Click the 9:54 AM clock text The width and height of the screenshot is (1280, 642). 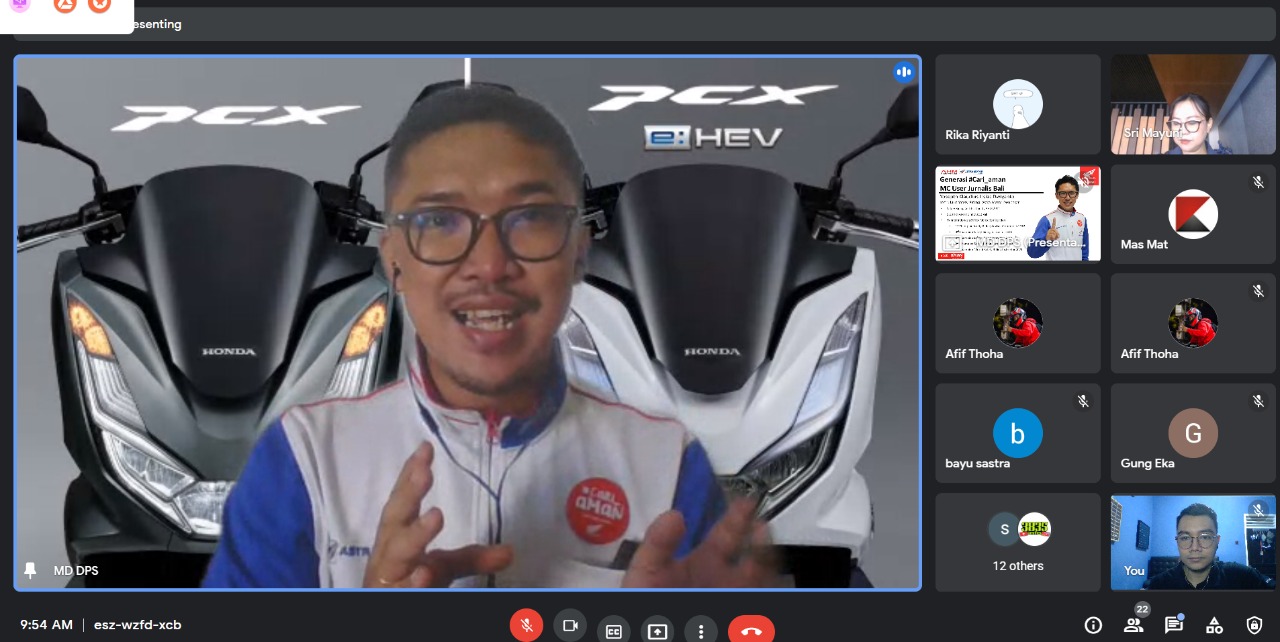click(46, 625)
